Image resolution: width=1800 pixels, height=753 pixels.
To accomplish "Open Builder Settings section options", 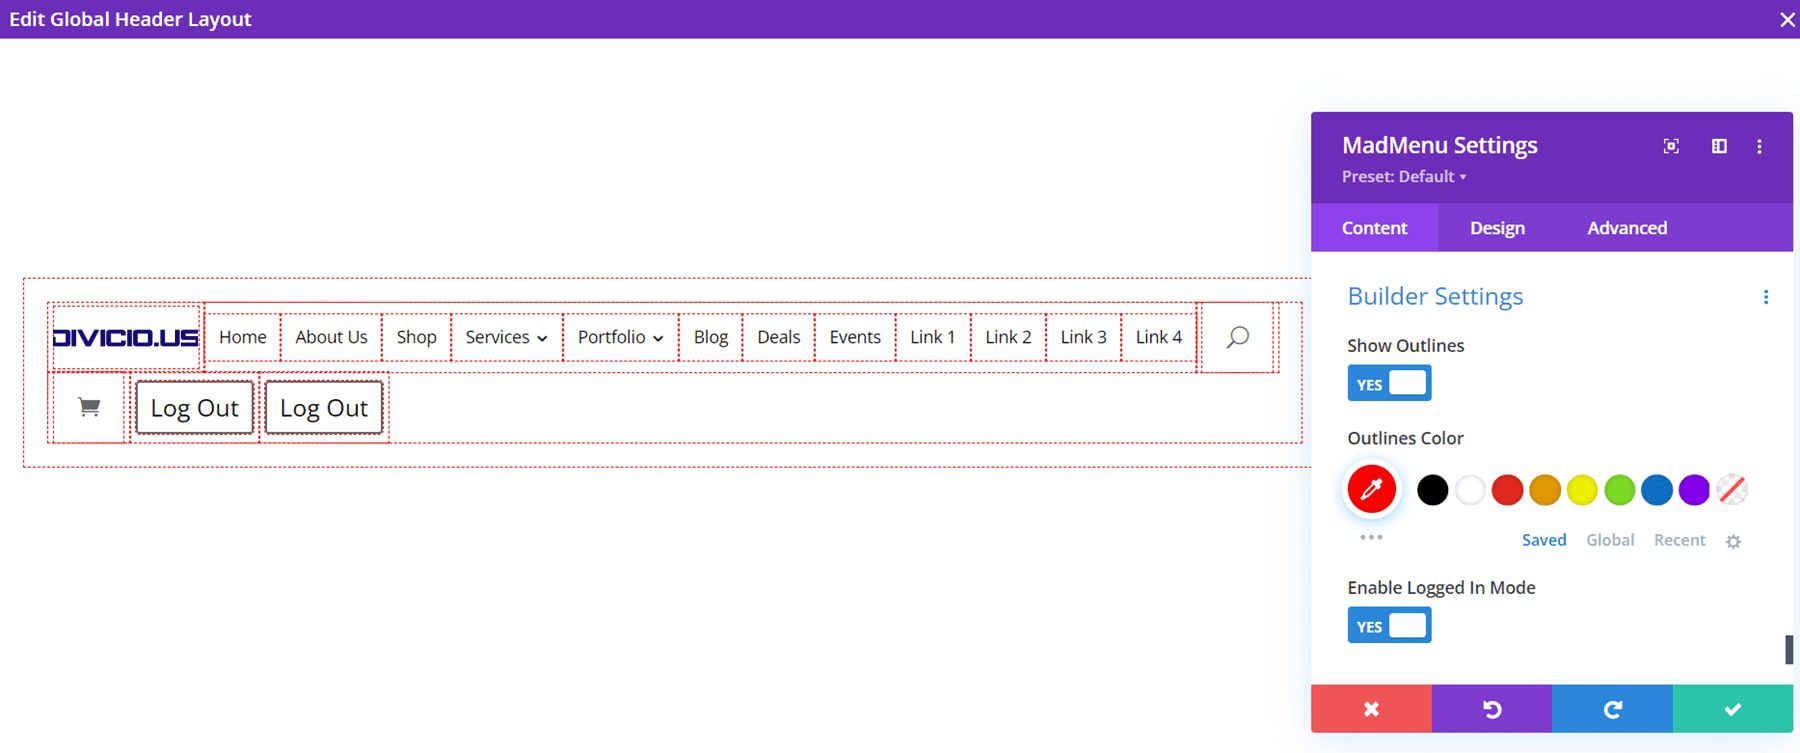I will click(x=1766, y=297).
